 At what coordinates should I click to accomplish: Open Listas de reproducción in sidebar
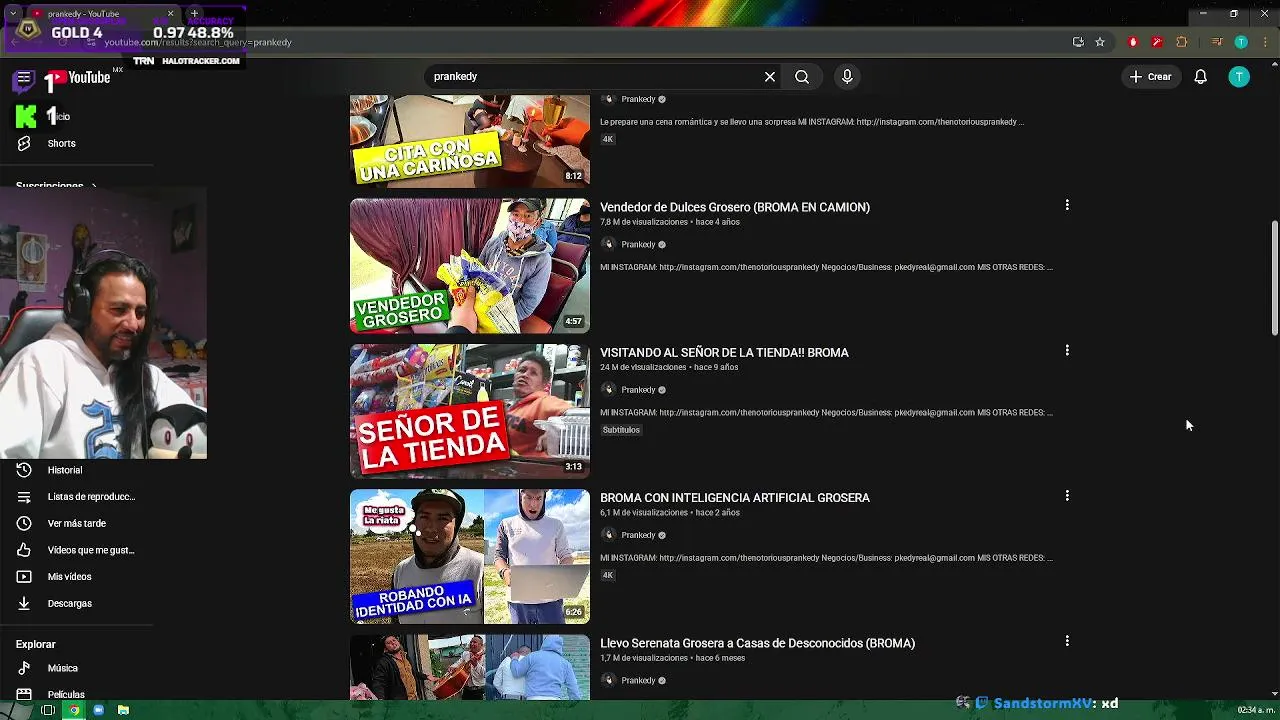tap(91, 497)
